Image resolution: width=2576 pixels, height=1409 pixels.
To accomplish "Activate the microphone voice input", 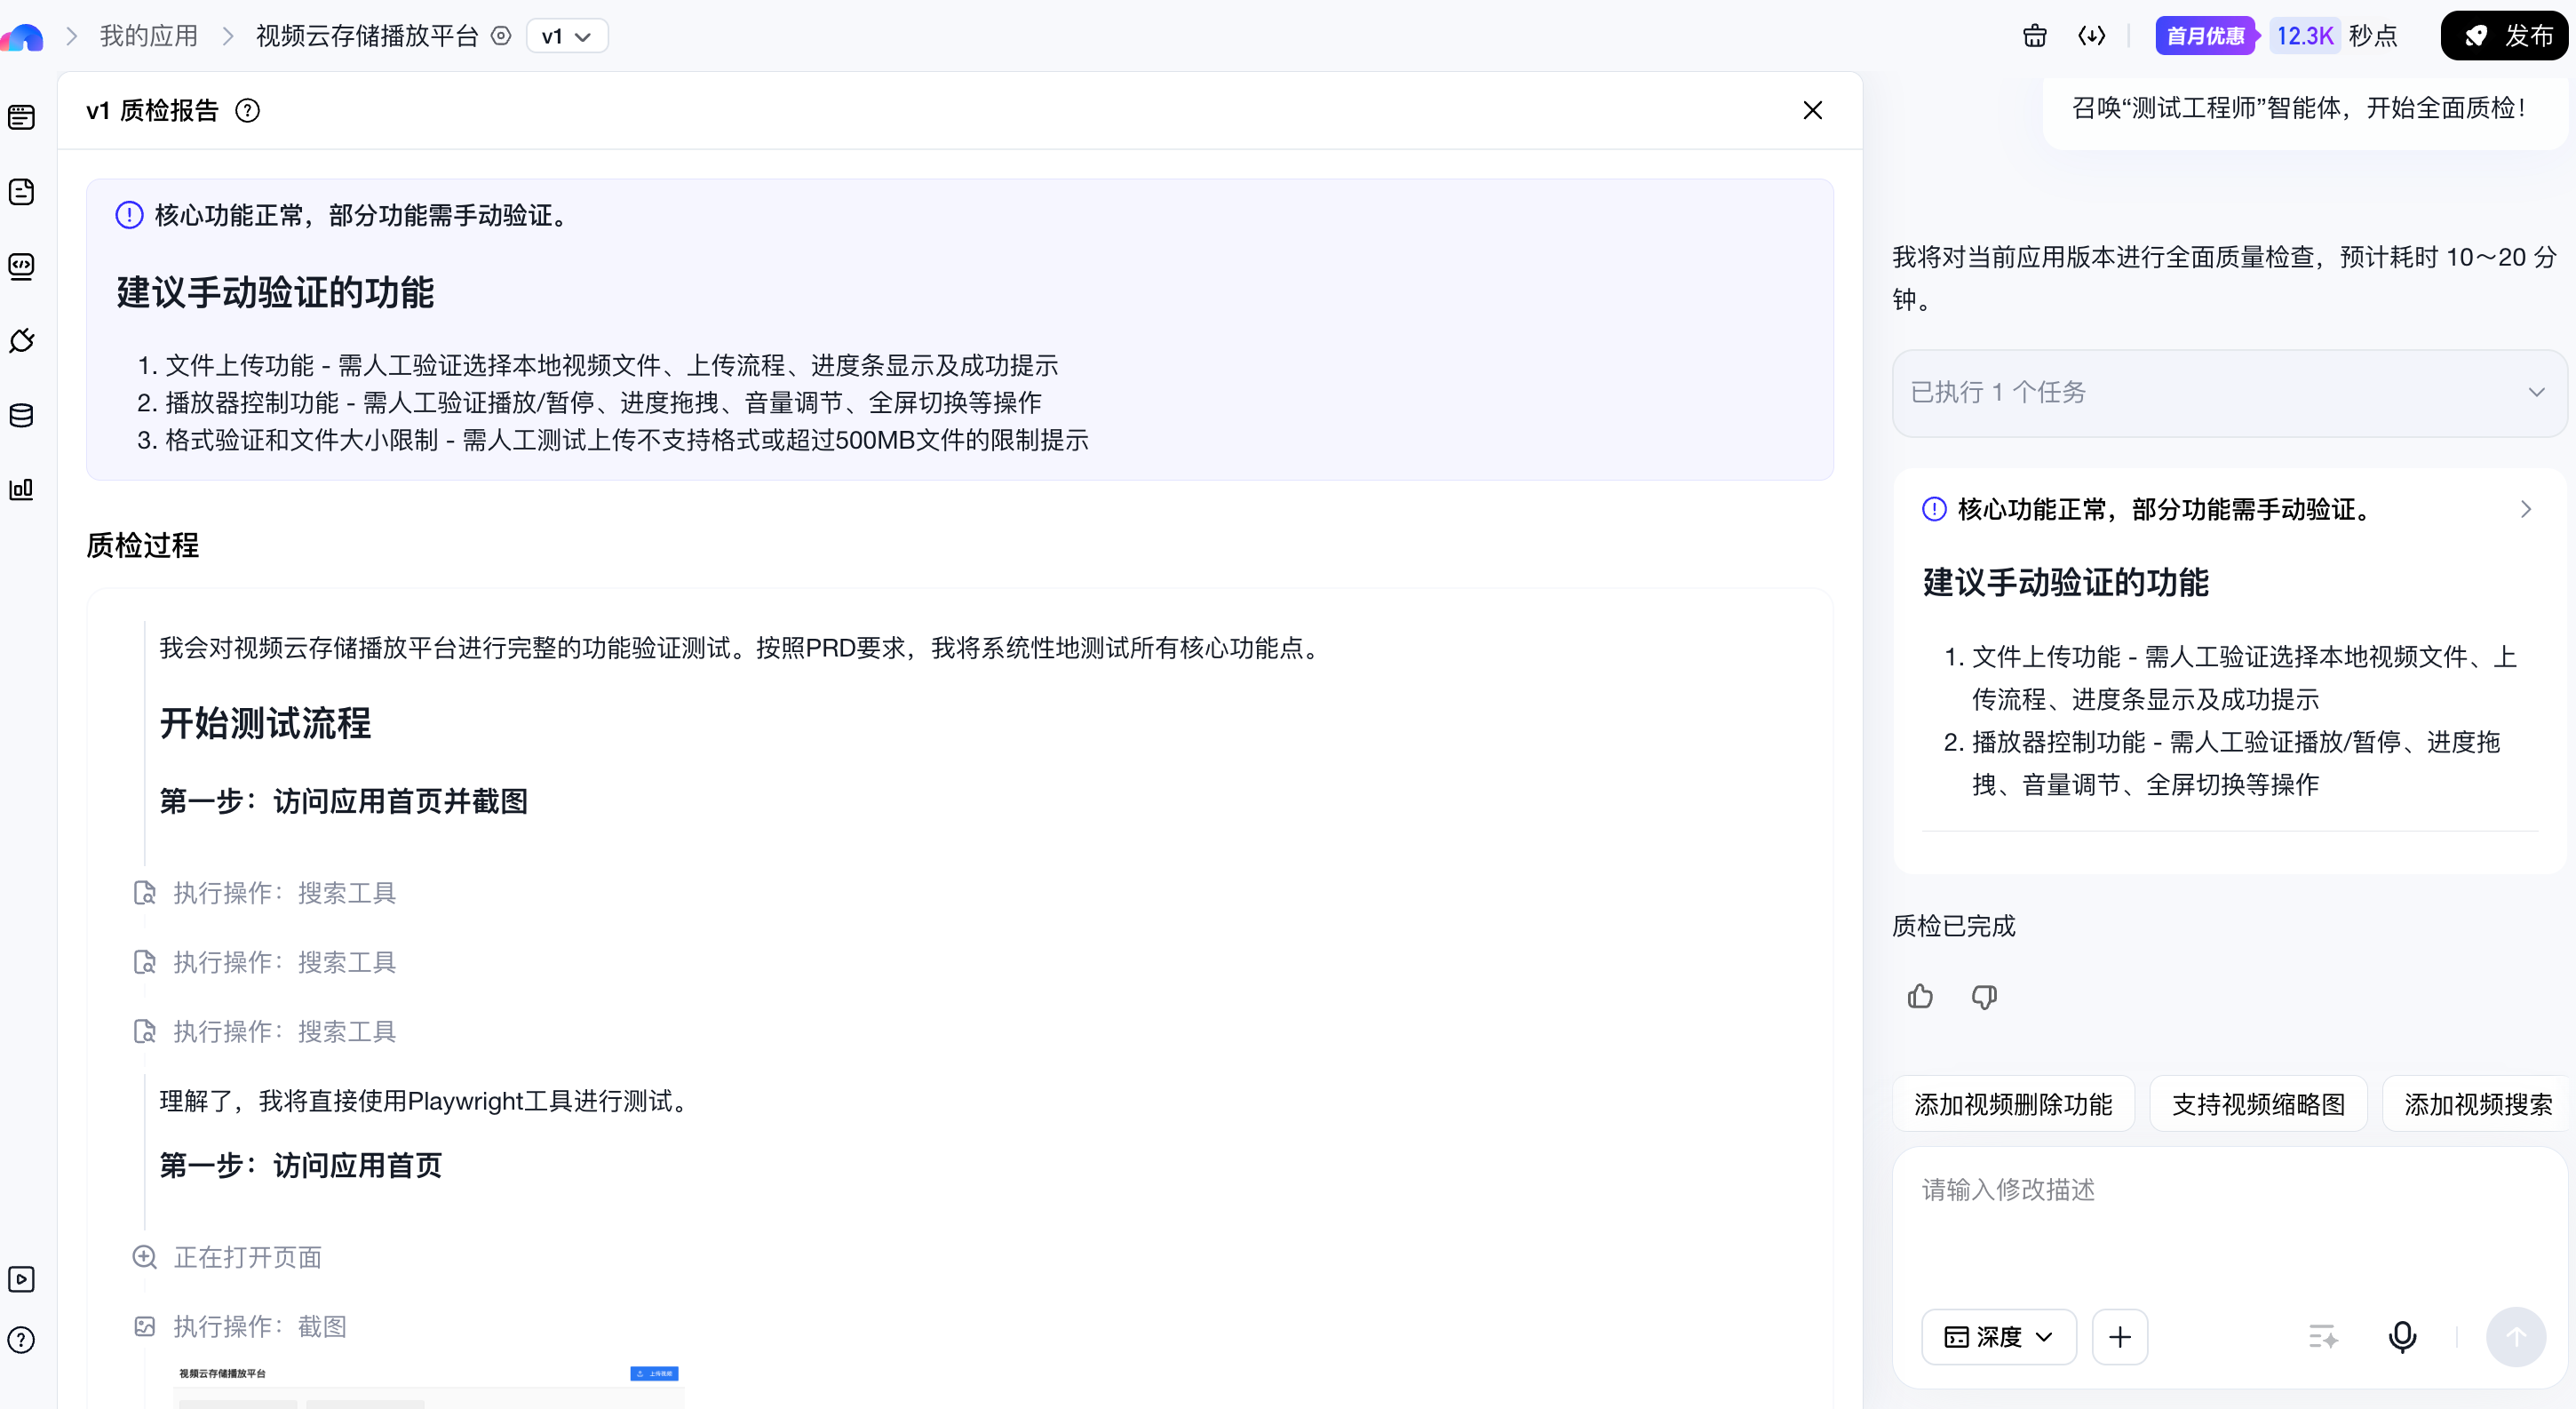I will 2403,1337.
